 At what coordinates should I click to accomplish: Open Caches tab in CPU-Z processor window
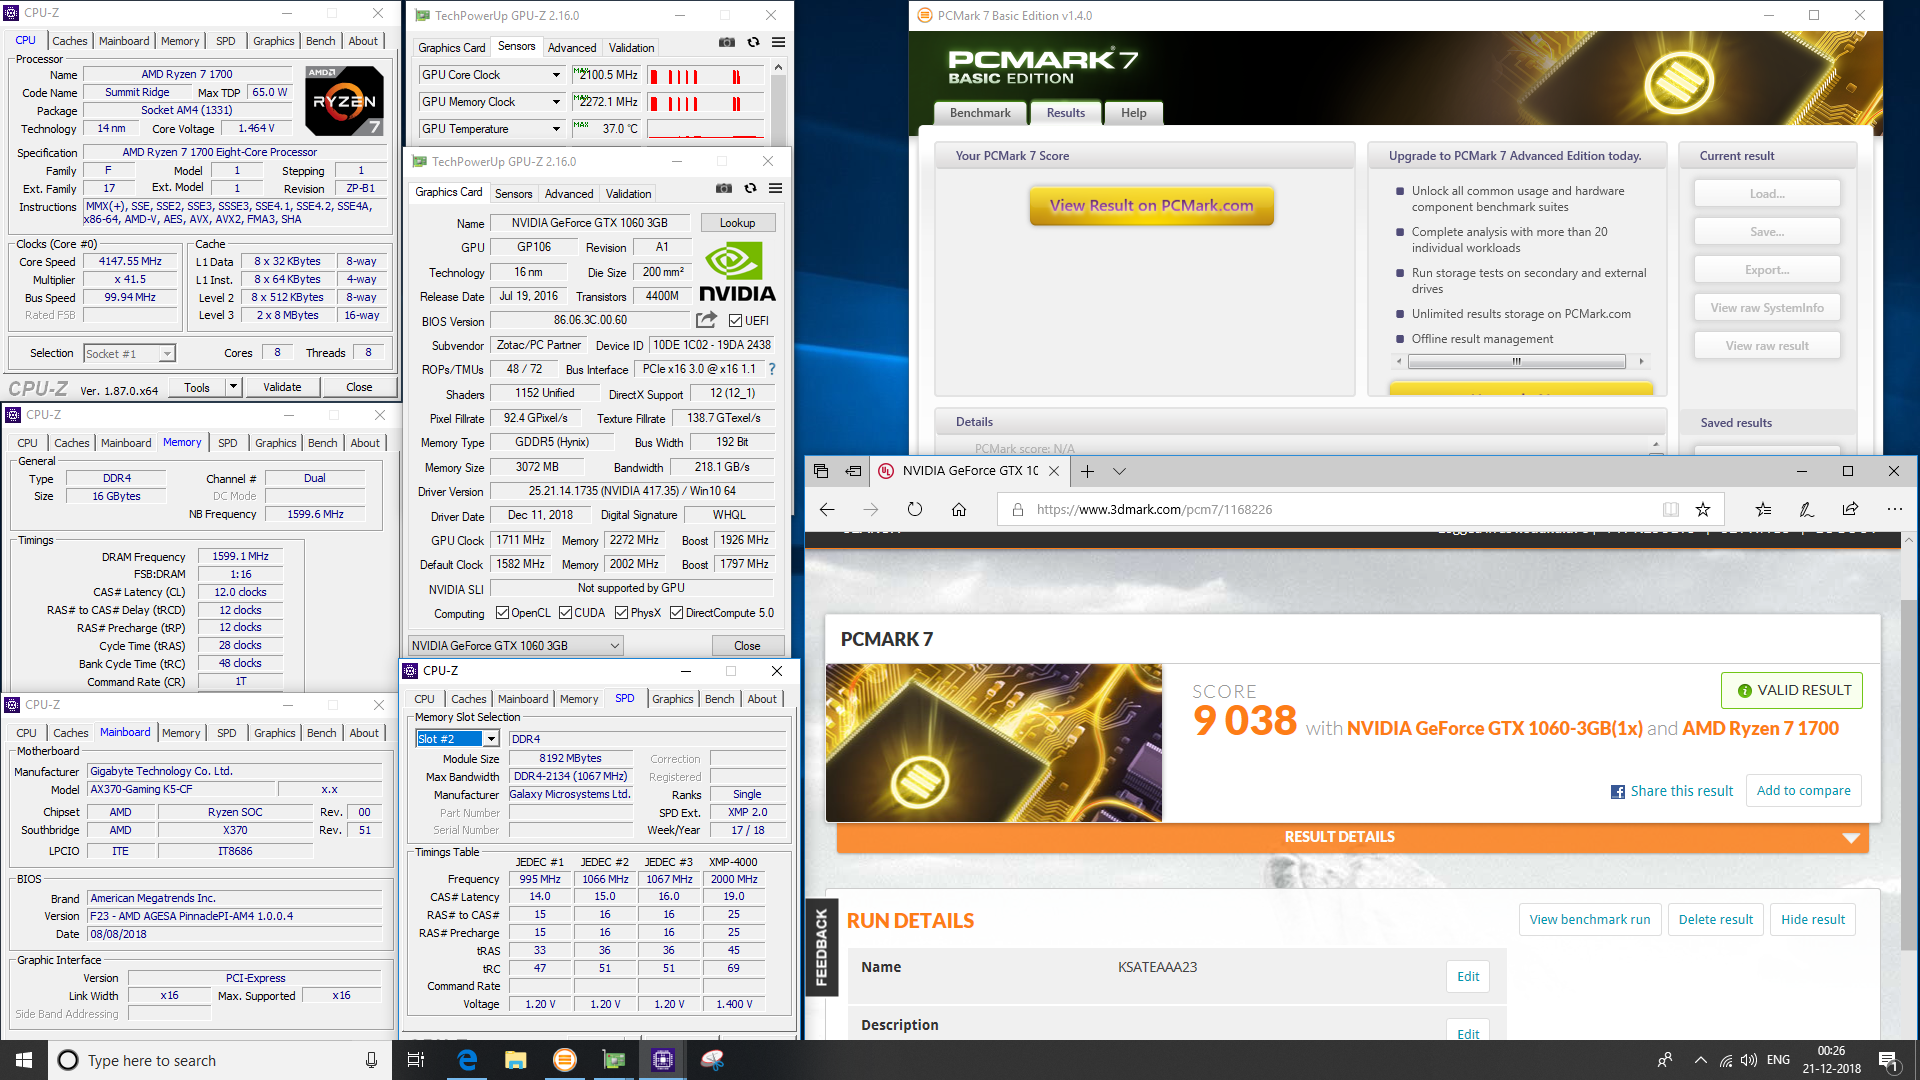70,41
